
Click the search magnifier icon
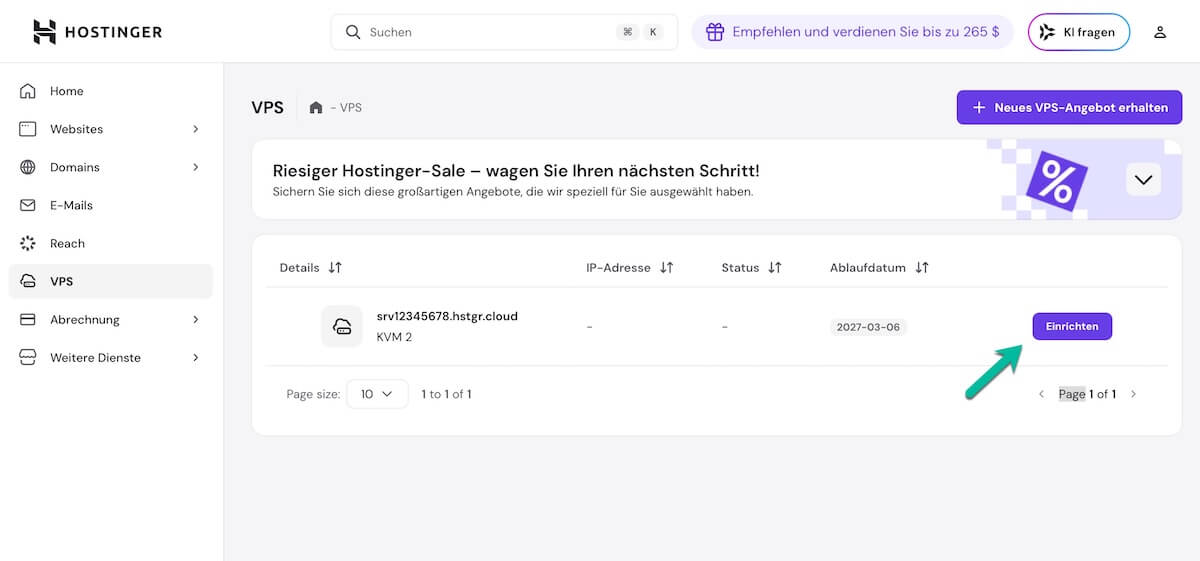[353, 32]
